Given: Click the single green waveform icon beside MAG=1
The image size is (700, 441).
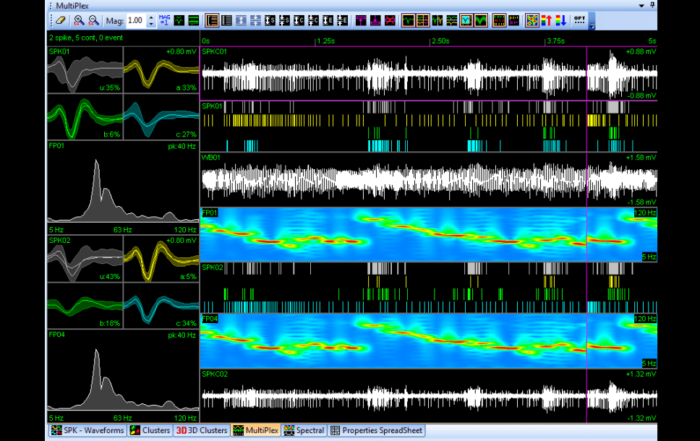Looking at the screenshot, I should [179, 21].
